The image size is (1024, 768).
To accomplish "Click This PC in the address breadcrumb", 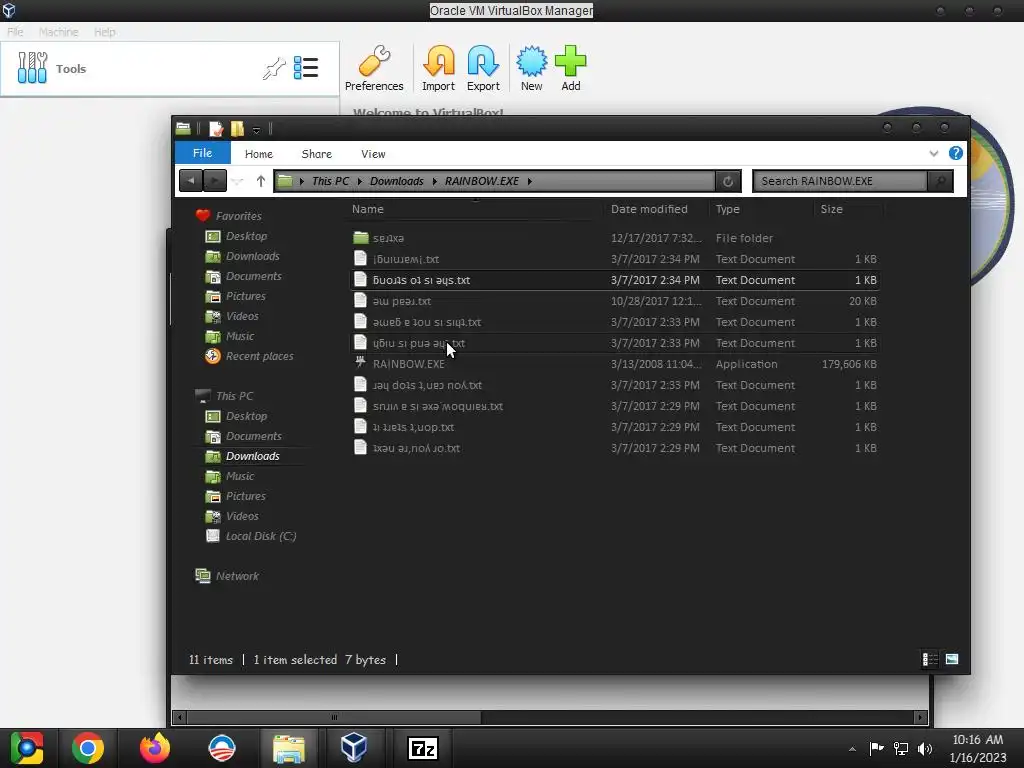I will pyautogui.click(x=330, y=181).
